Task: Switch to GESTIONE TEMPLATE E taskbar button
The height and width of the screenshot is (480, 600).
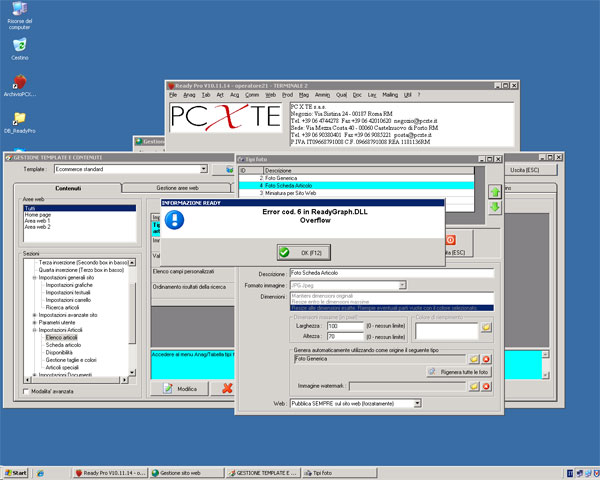Action: coord(263,473)
